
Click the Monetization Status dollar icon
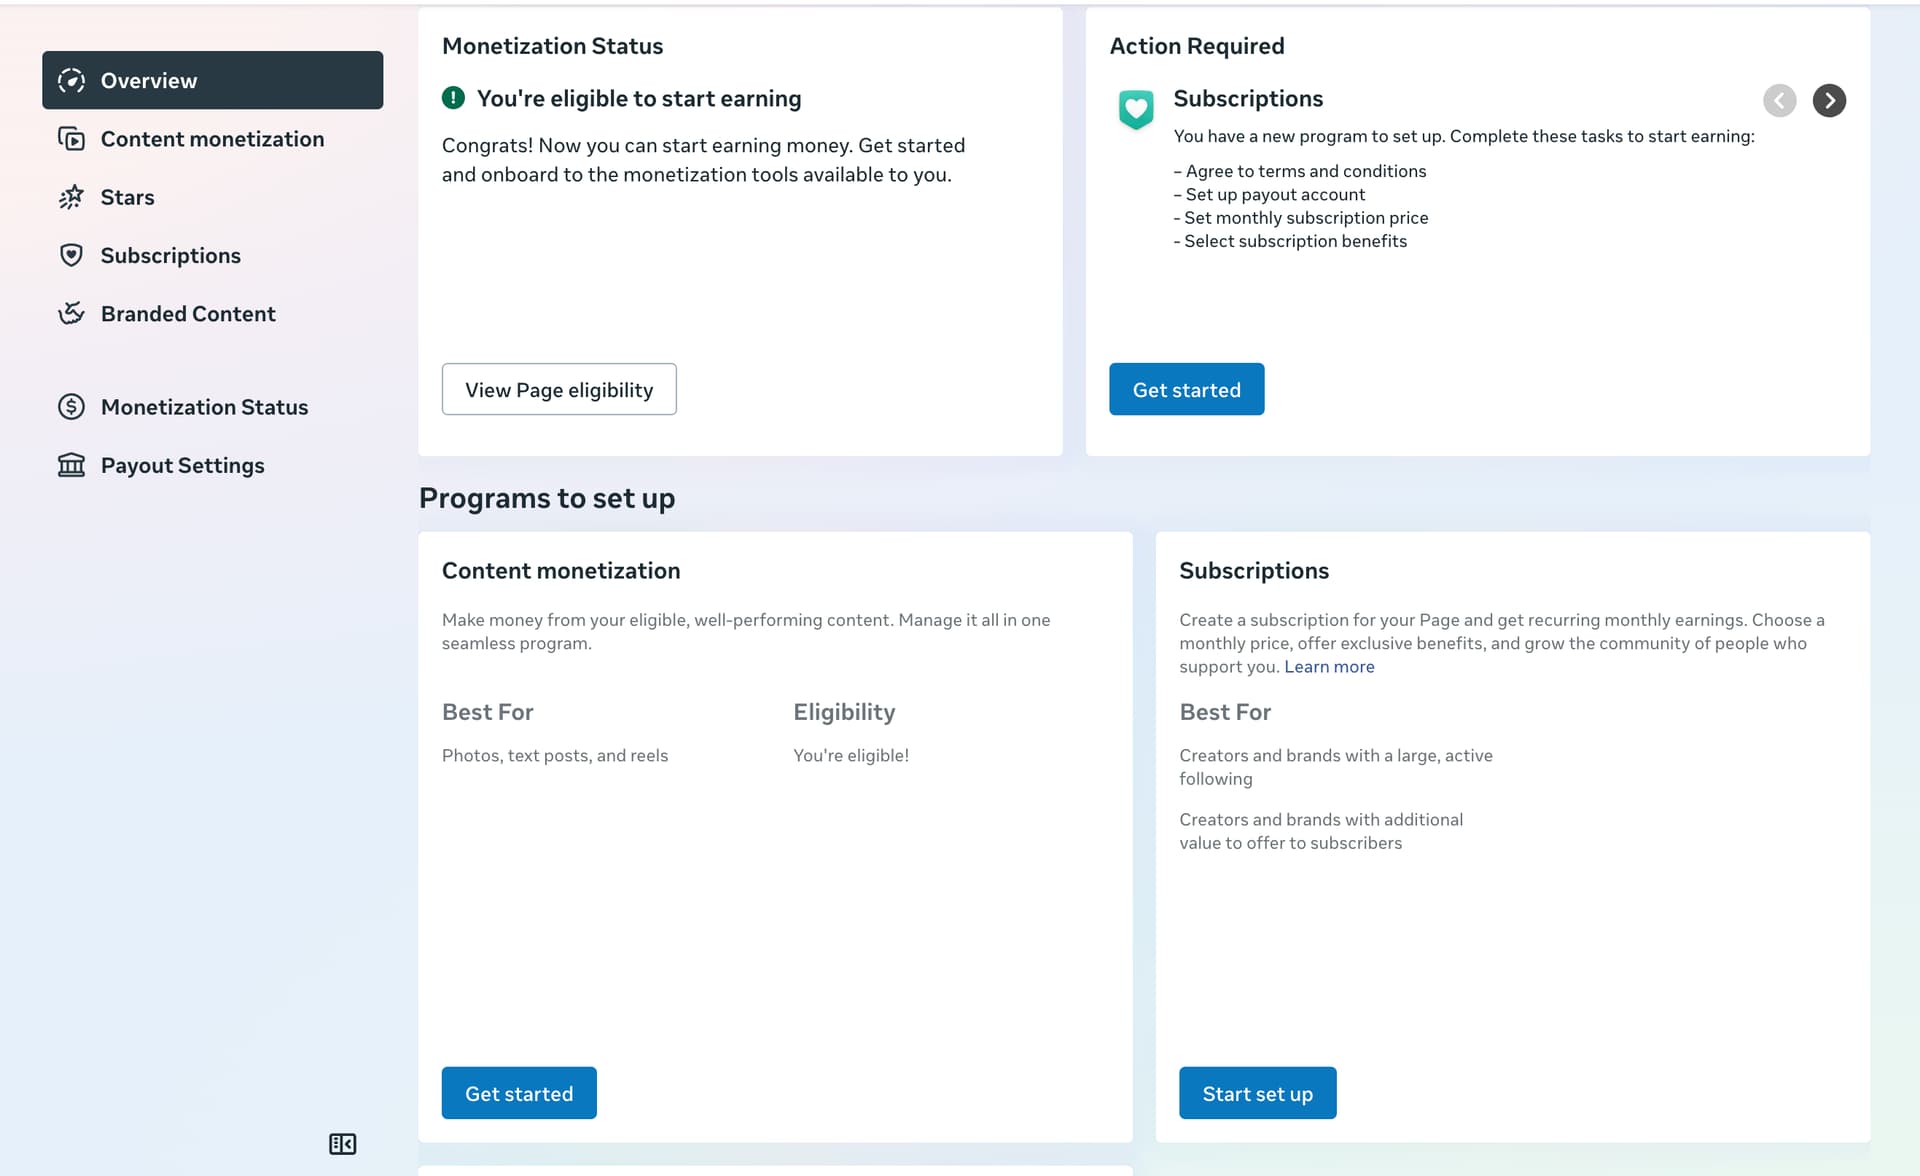pos(71,407)
